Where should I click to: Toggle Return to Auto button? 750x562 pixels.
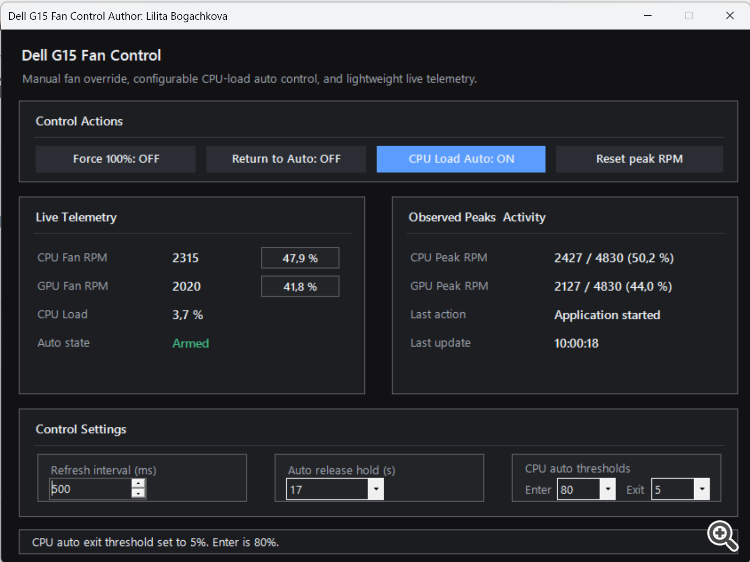coord(286,159)
